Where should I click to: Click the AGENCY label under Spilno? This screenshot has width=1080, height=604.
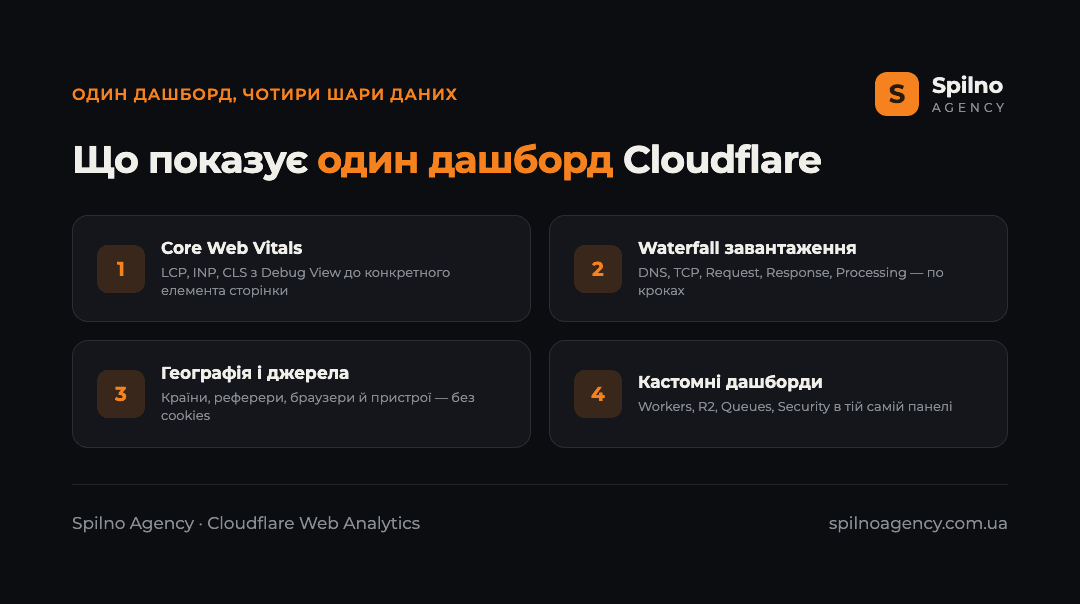click(968, 107)
